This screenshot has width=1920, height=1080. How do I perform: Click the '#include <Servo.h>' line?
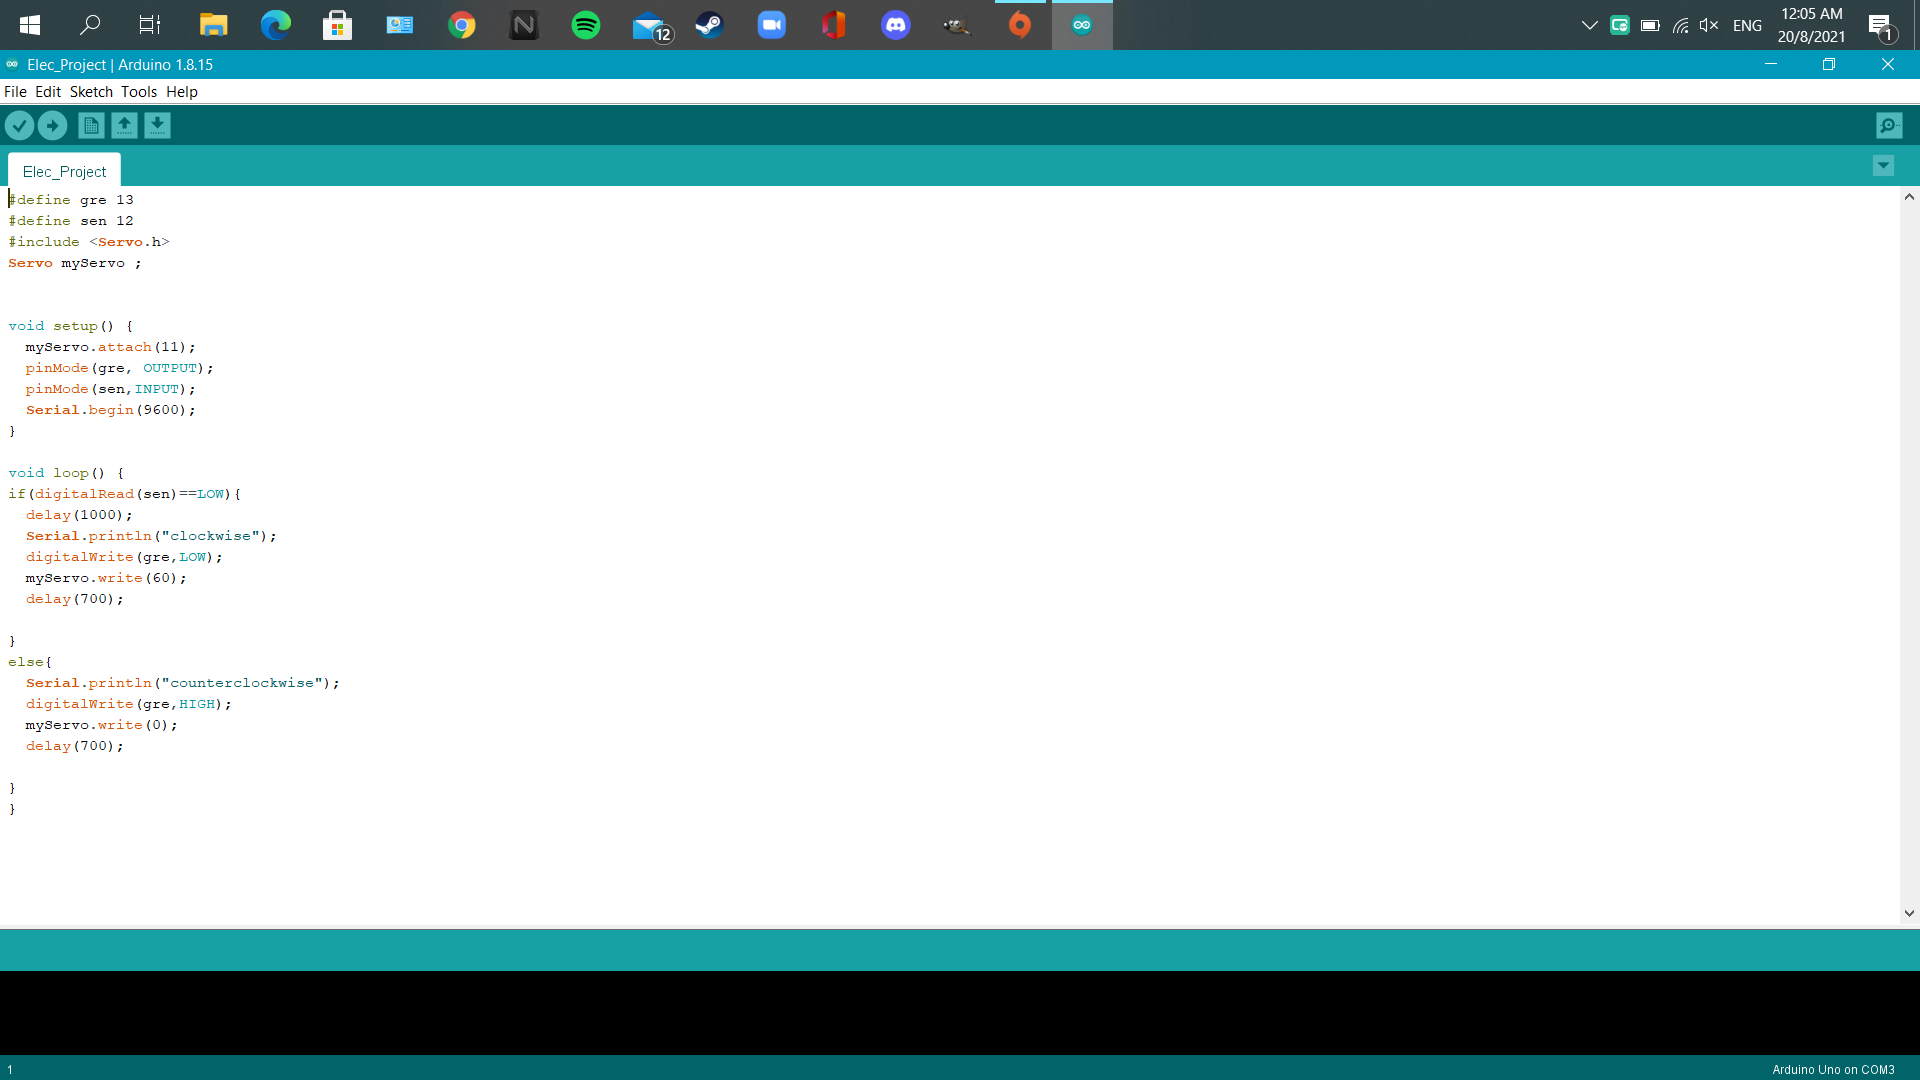89,242
